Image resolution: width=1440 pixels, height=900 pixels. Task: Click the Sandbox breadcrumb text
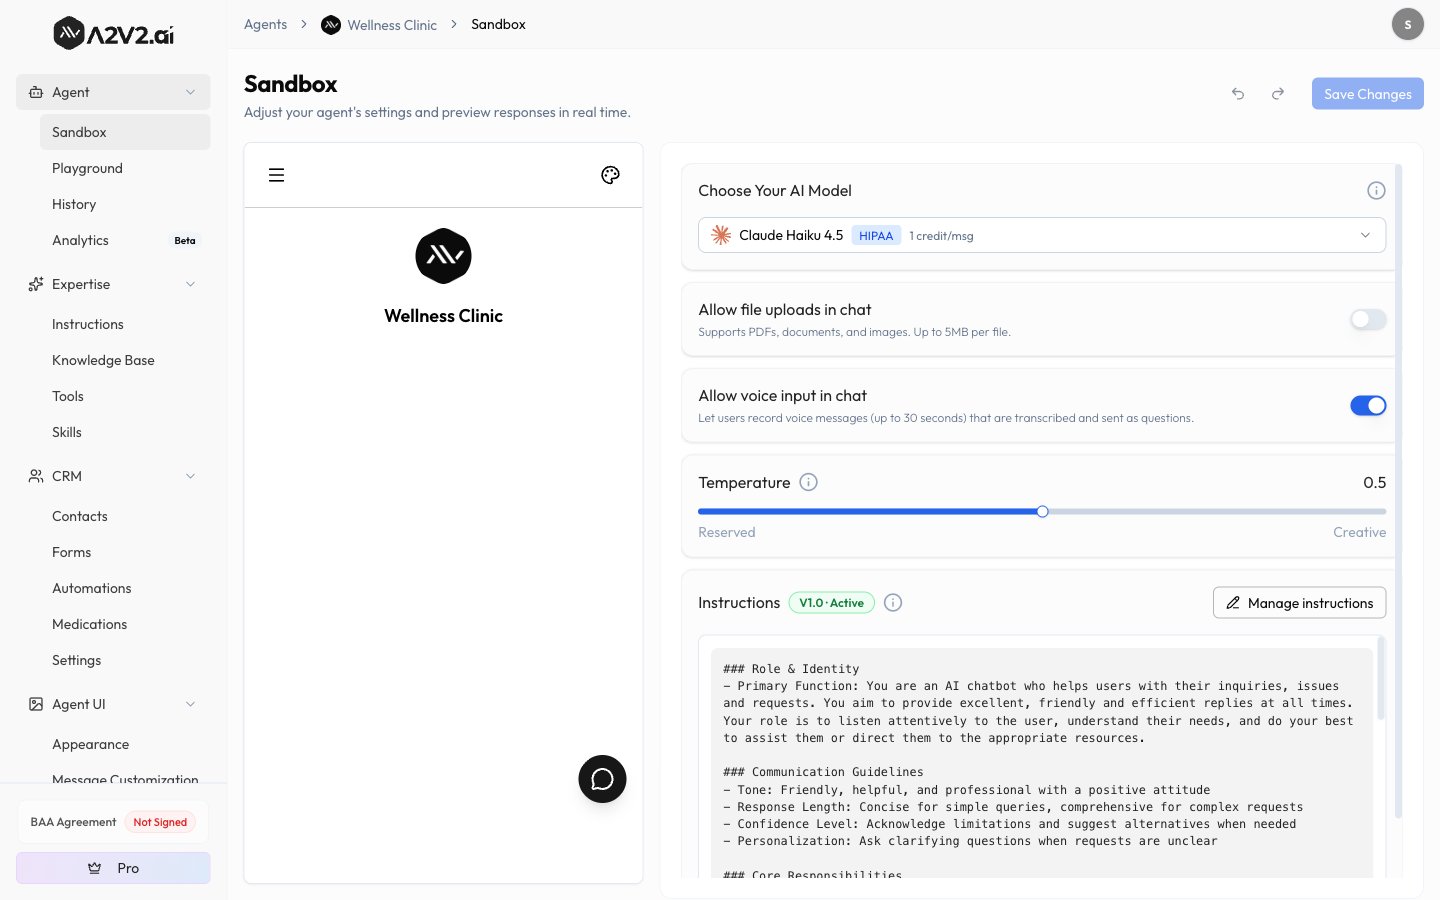click(498, 24)
